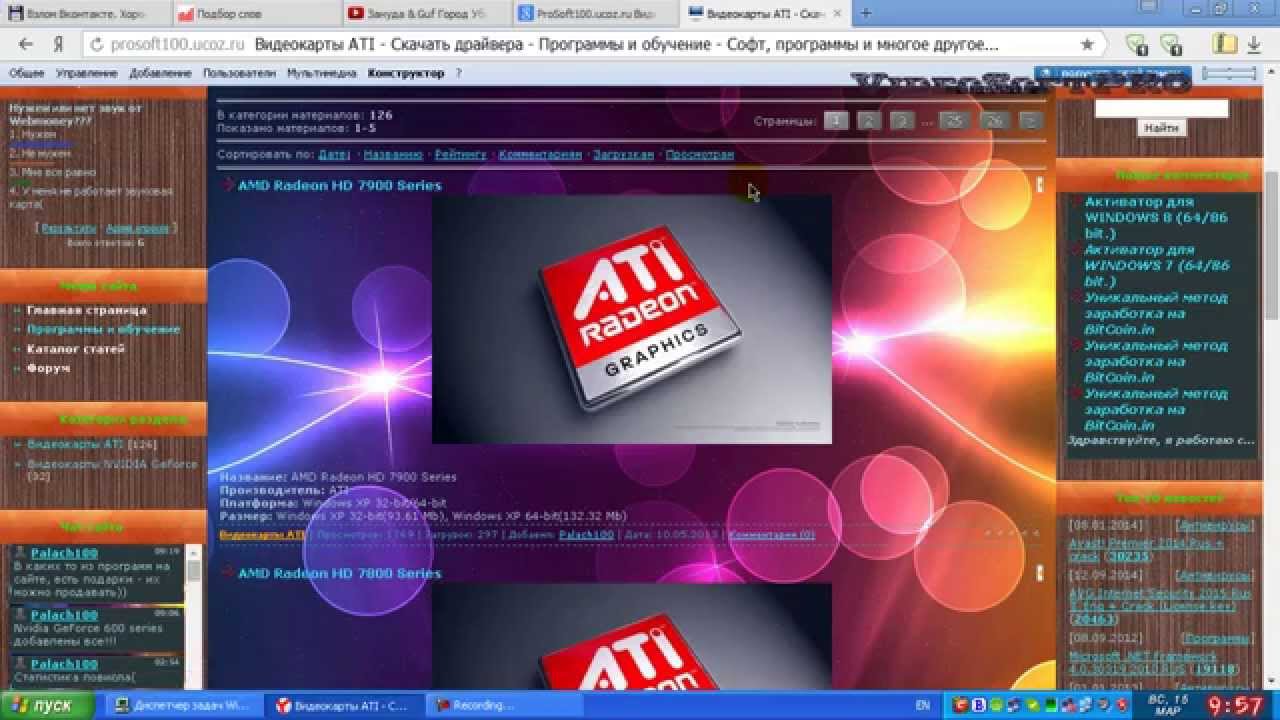Click the ATI Radeon Graphics image for 7900

click(632, 319)
